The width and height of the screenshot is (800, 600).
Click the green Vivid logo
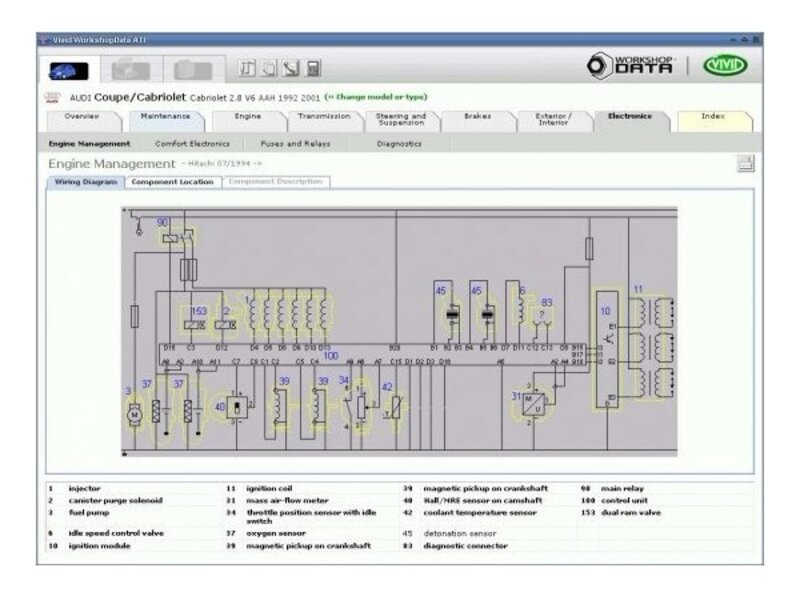click(x=725, y=67)
